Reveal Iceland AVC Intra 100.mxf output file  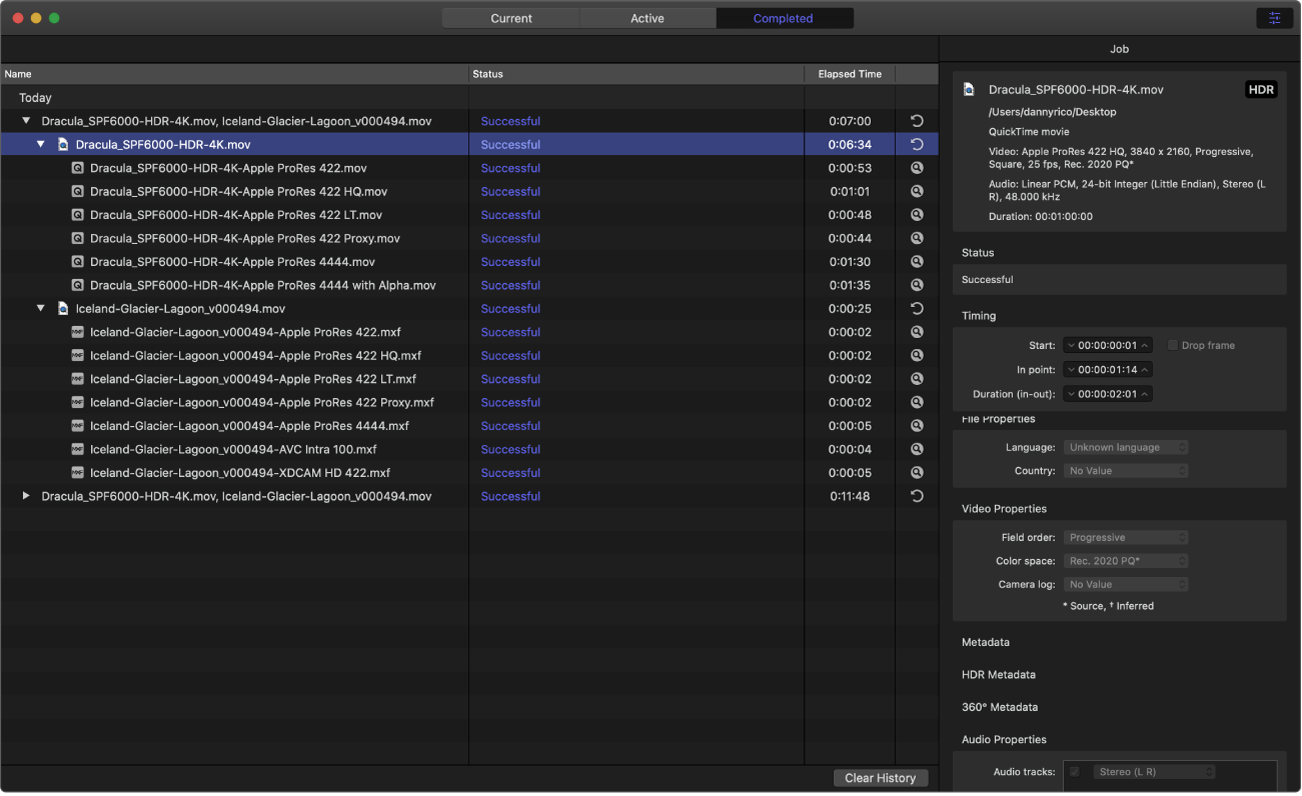(916, 450)
